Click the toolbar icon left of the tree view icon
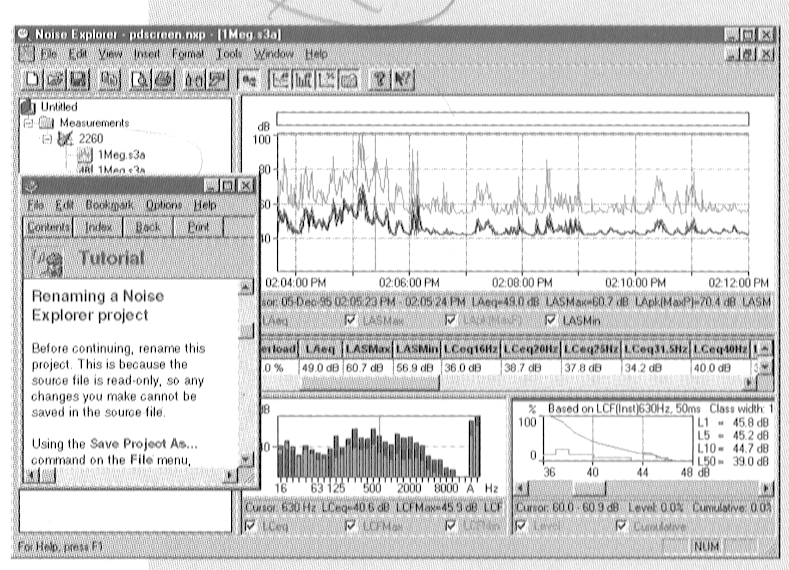The height and width of the screenshot is (570, 789). pos(217,80)
